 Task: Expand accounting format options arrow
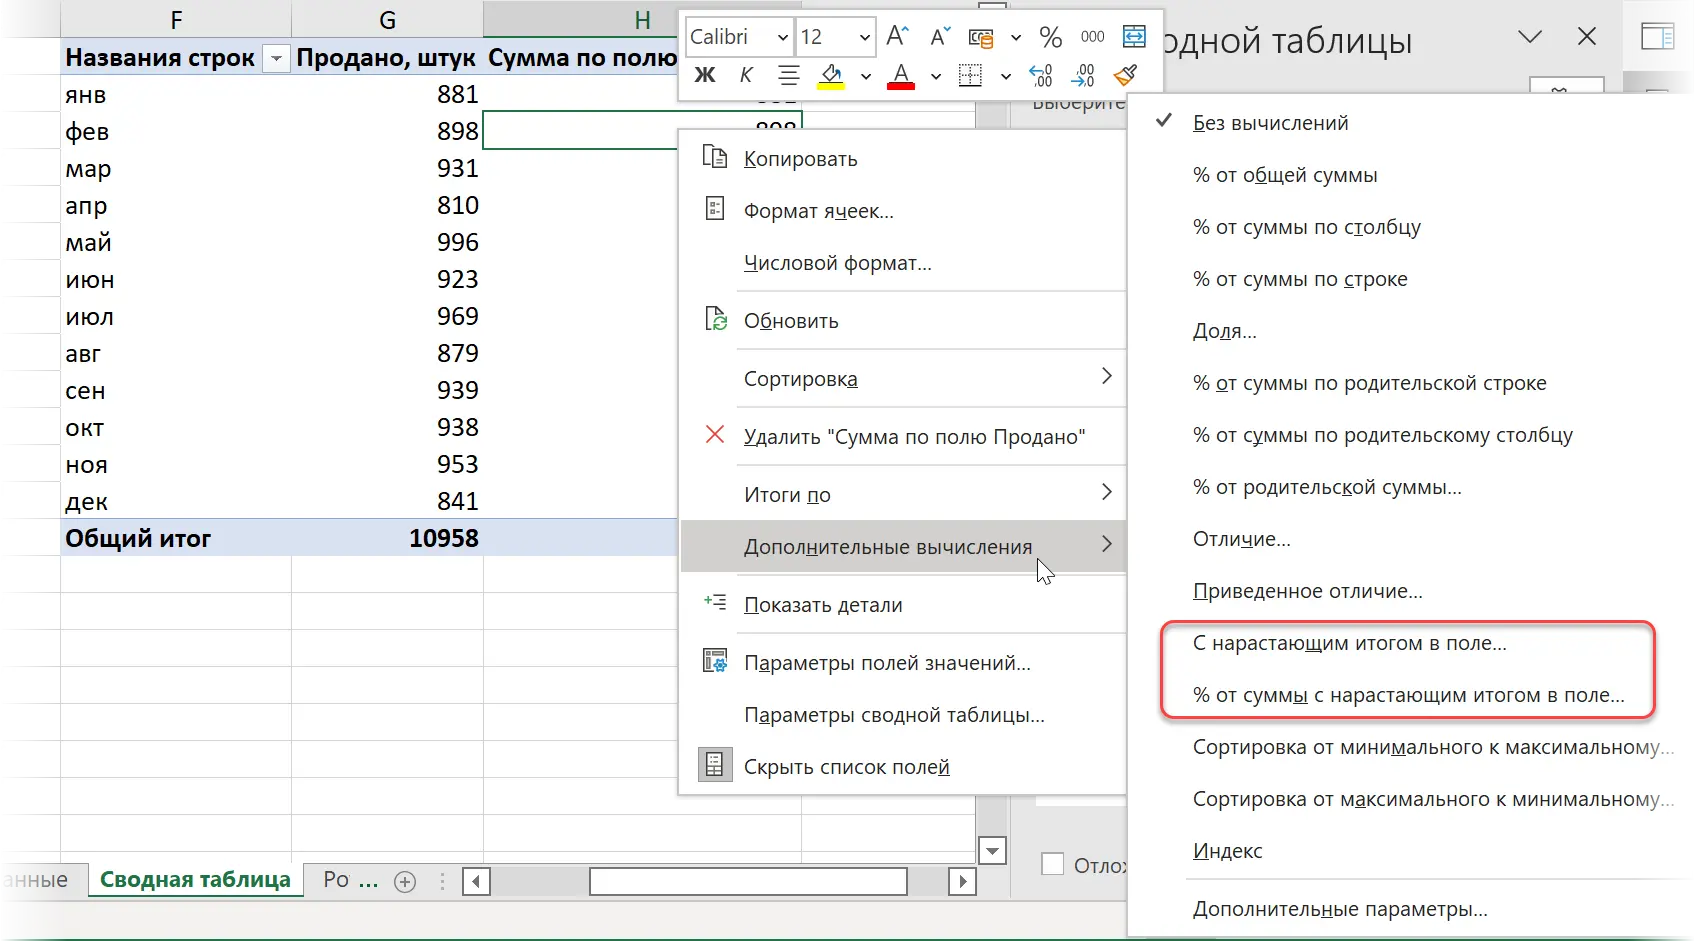[1016, 38]
